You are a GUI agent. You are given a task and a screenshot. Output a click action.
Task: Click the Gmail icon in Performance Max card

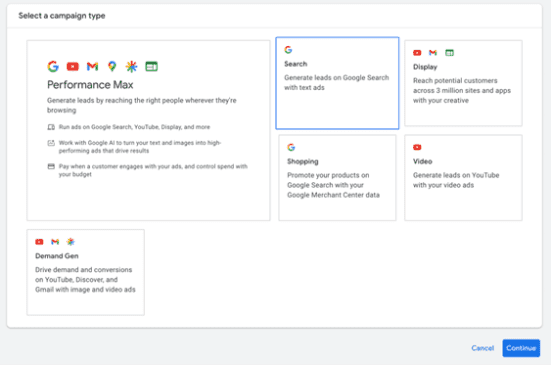tap(92, 66)
